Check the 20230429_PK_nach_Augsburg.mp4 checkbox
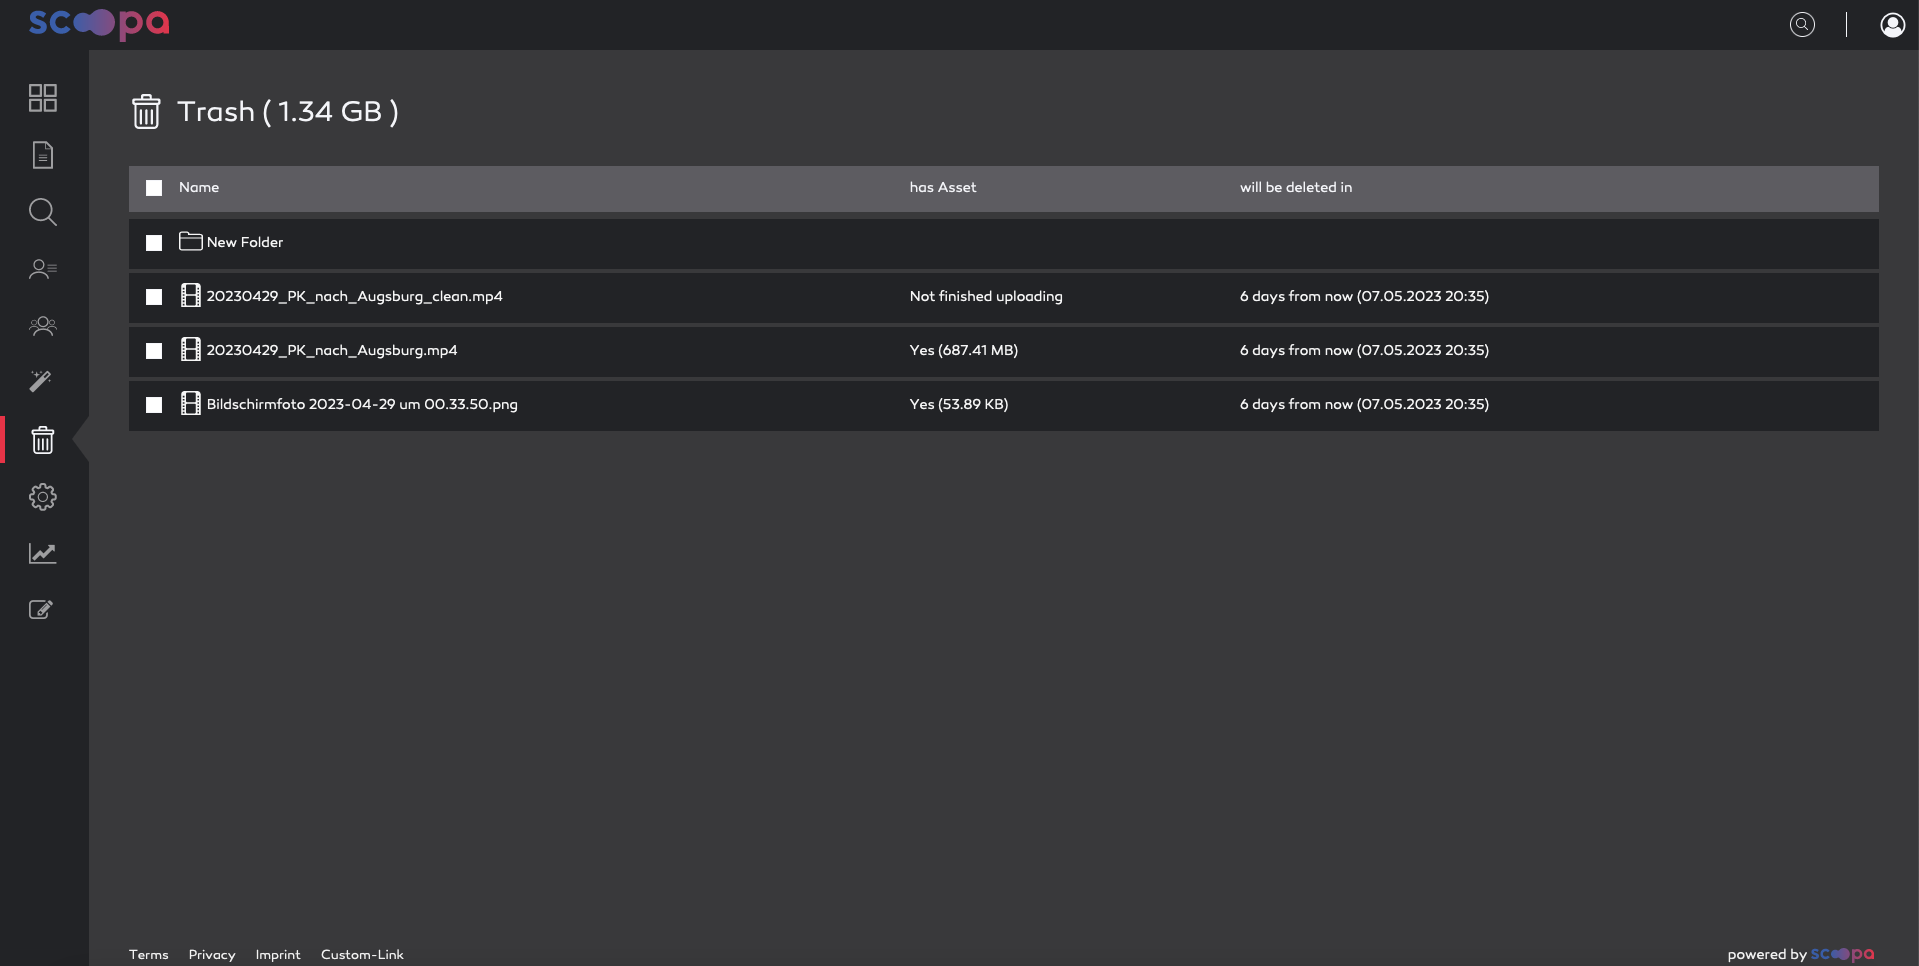Image resolution: width=1919 pixels, height=966 pixels. pos(154,351)
